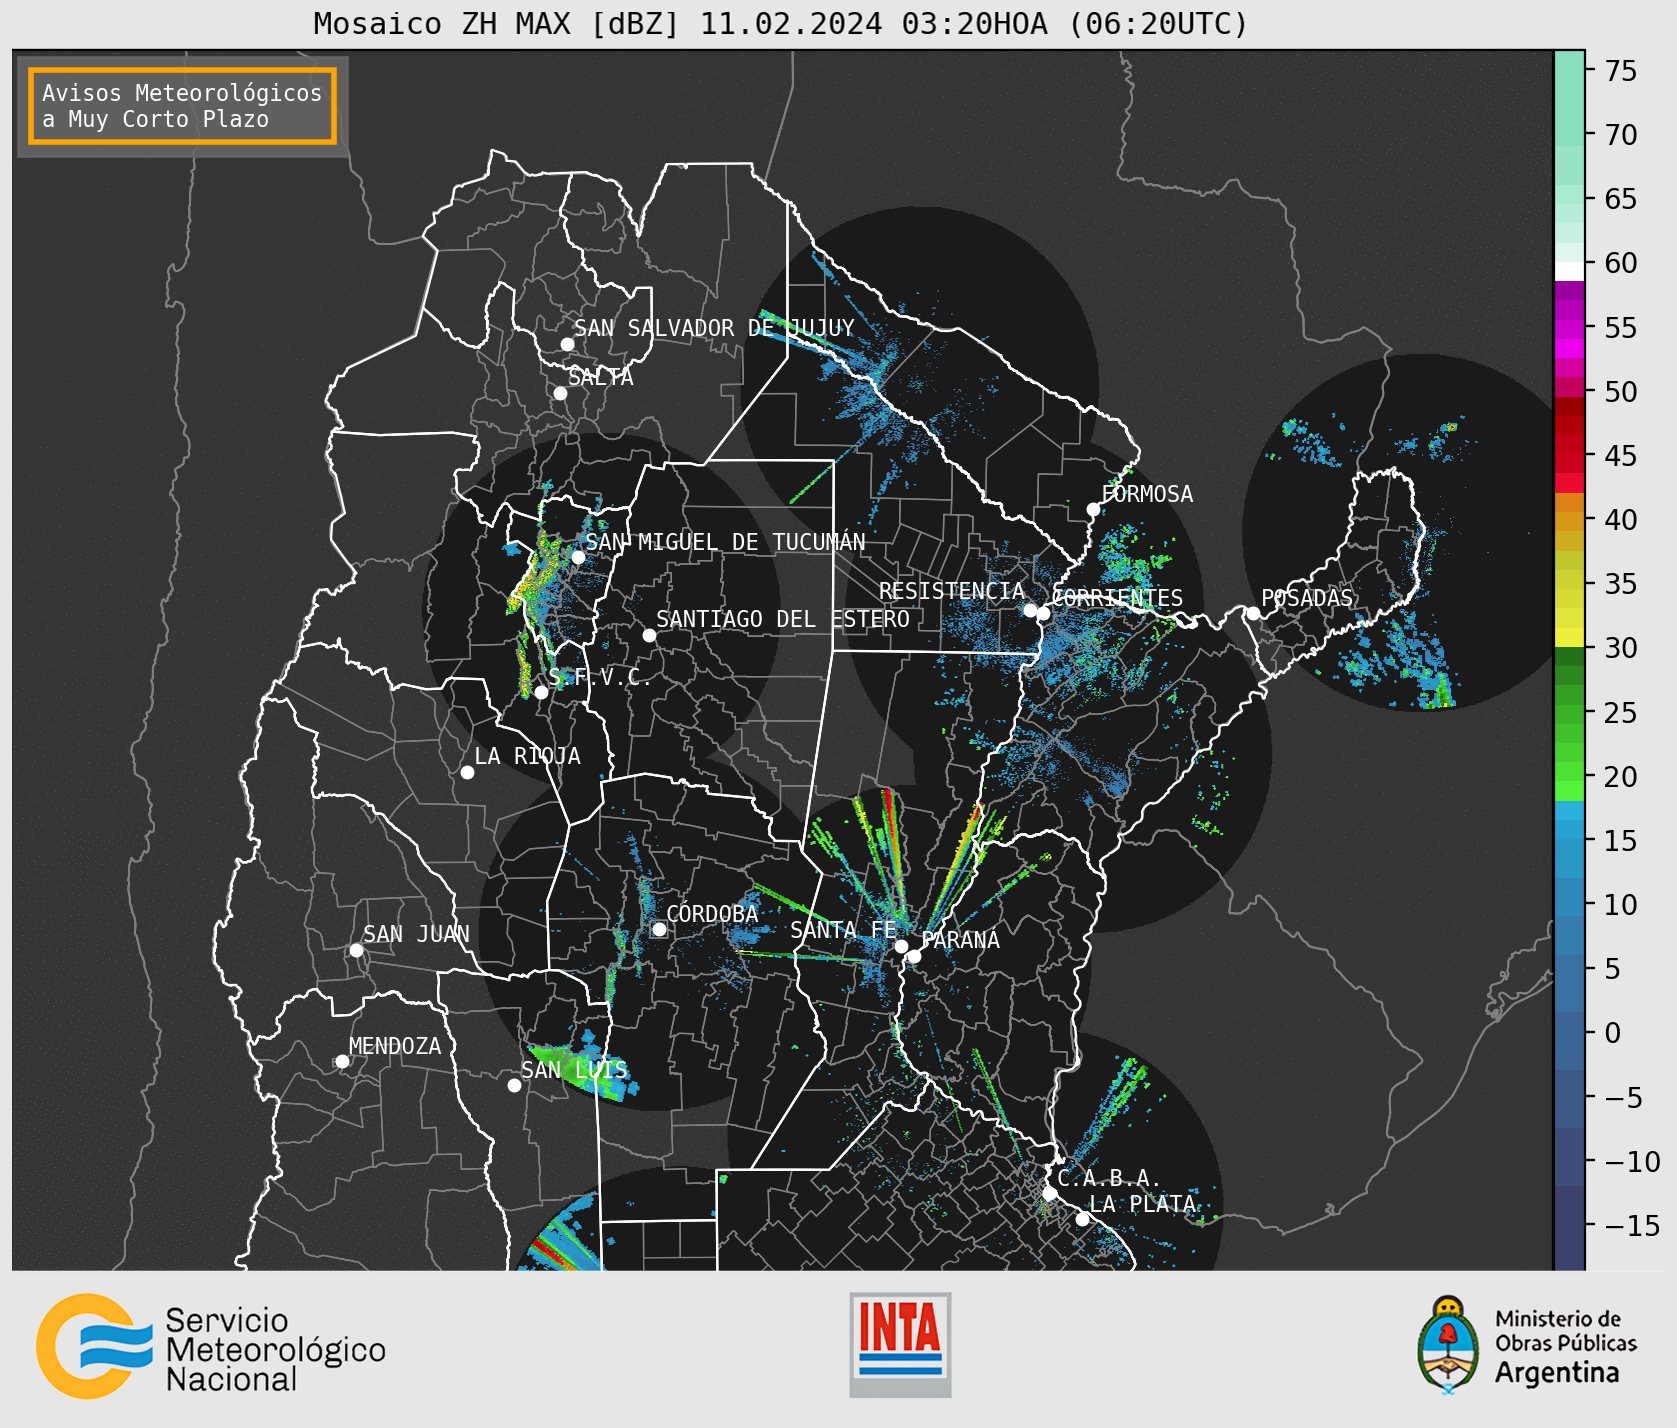The height and width of the screenshot is (1428, 1677).
Task: Click the RESISTENCIA city label
Action: click(x=952, y=591)
